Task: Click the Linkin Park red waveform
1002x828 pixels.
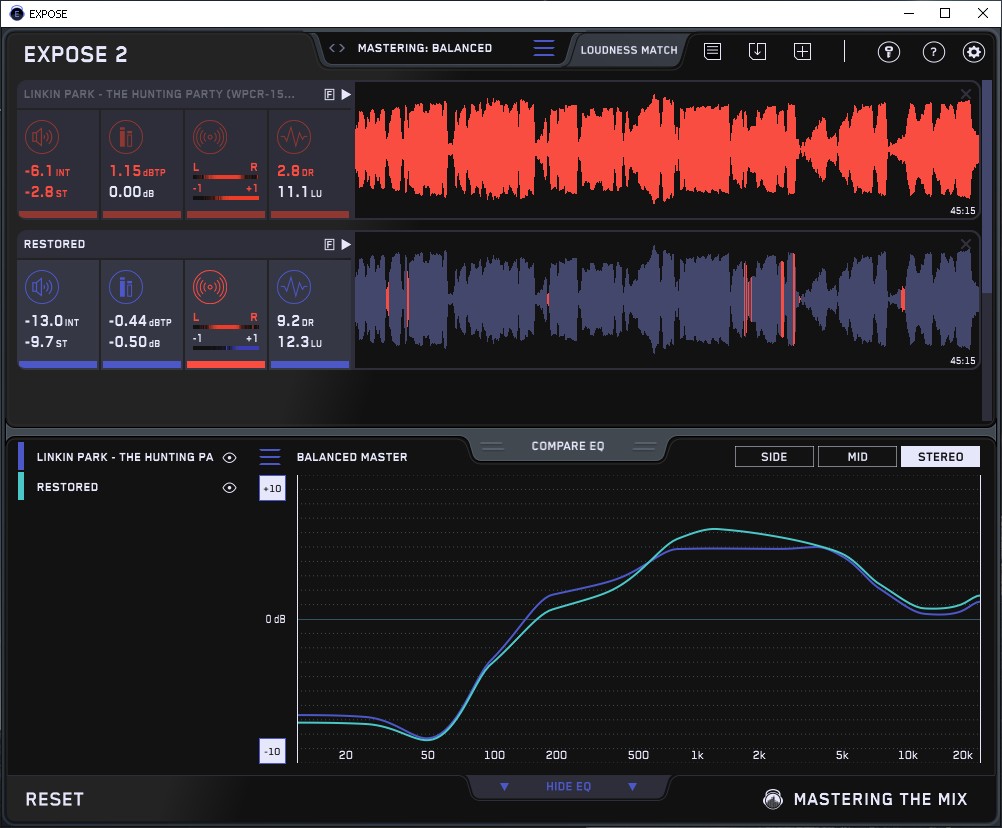Action: click(667, 149)
